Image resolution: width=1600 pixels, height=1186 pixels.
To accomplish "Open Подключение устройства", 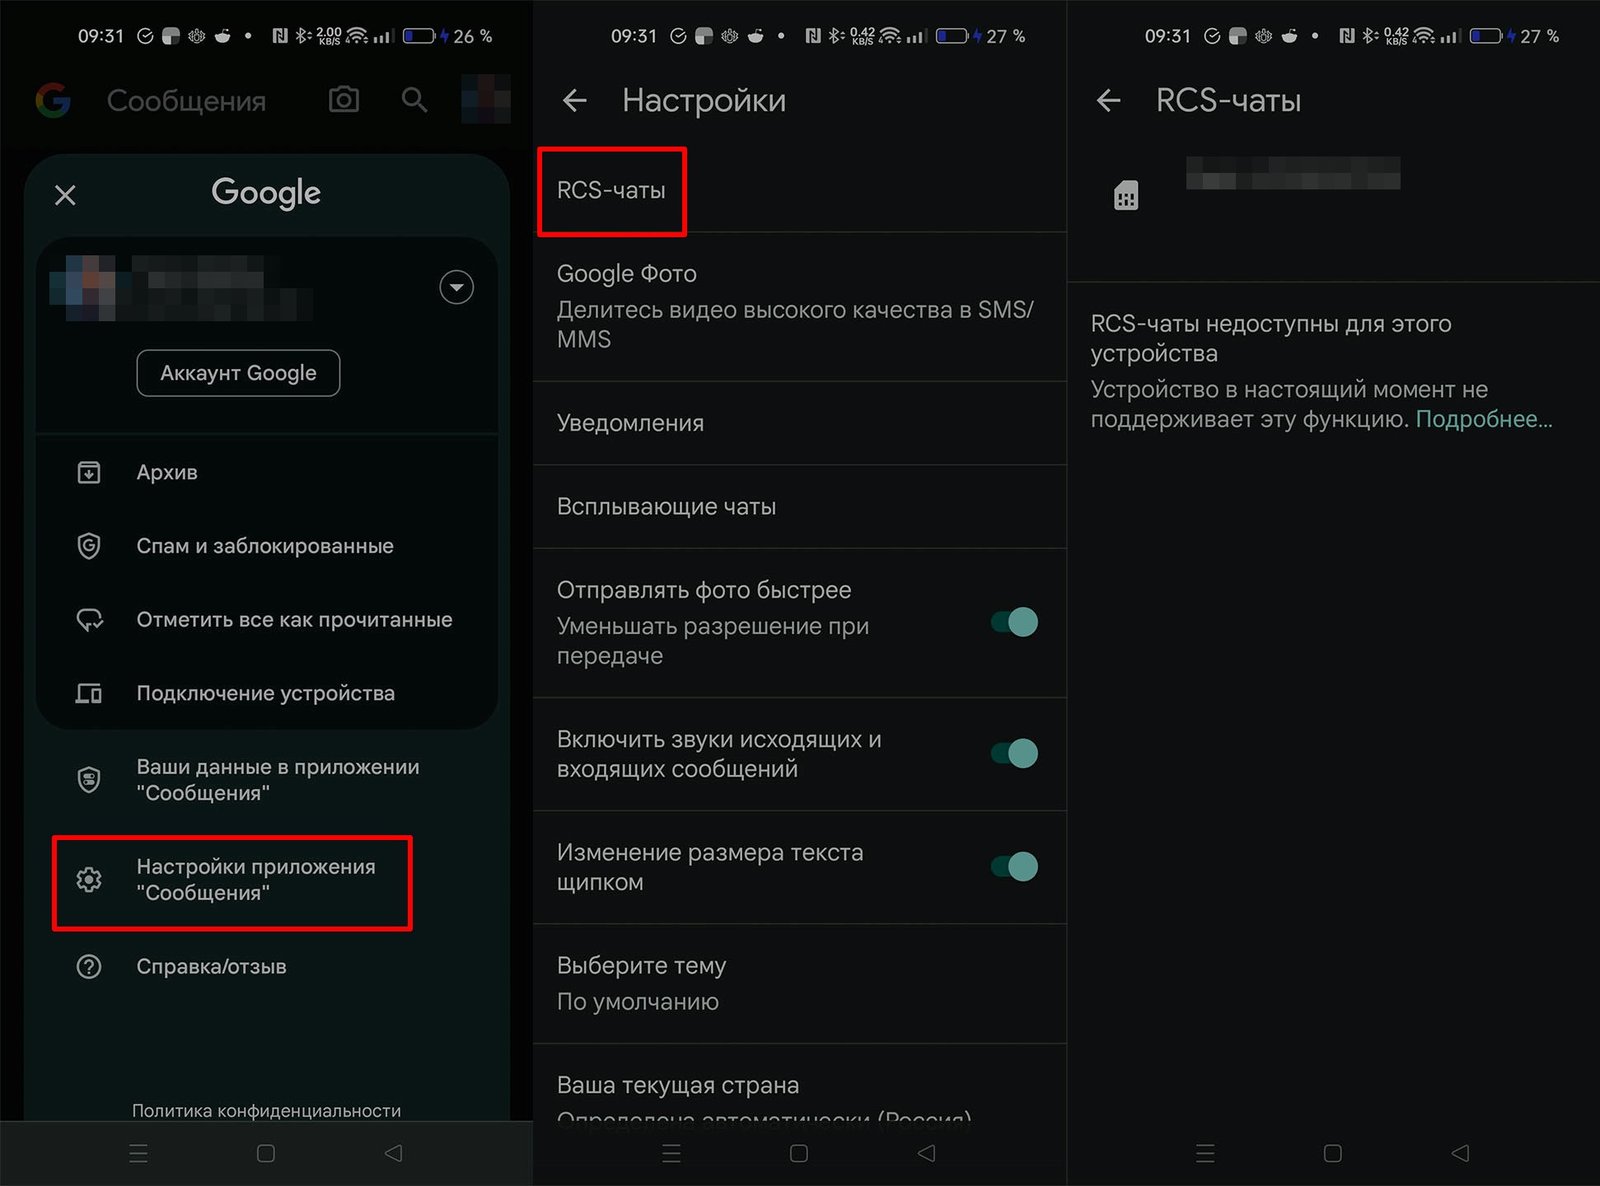I will (267, 693).
